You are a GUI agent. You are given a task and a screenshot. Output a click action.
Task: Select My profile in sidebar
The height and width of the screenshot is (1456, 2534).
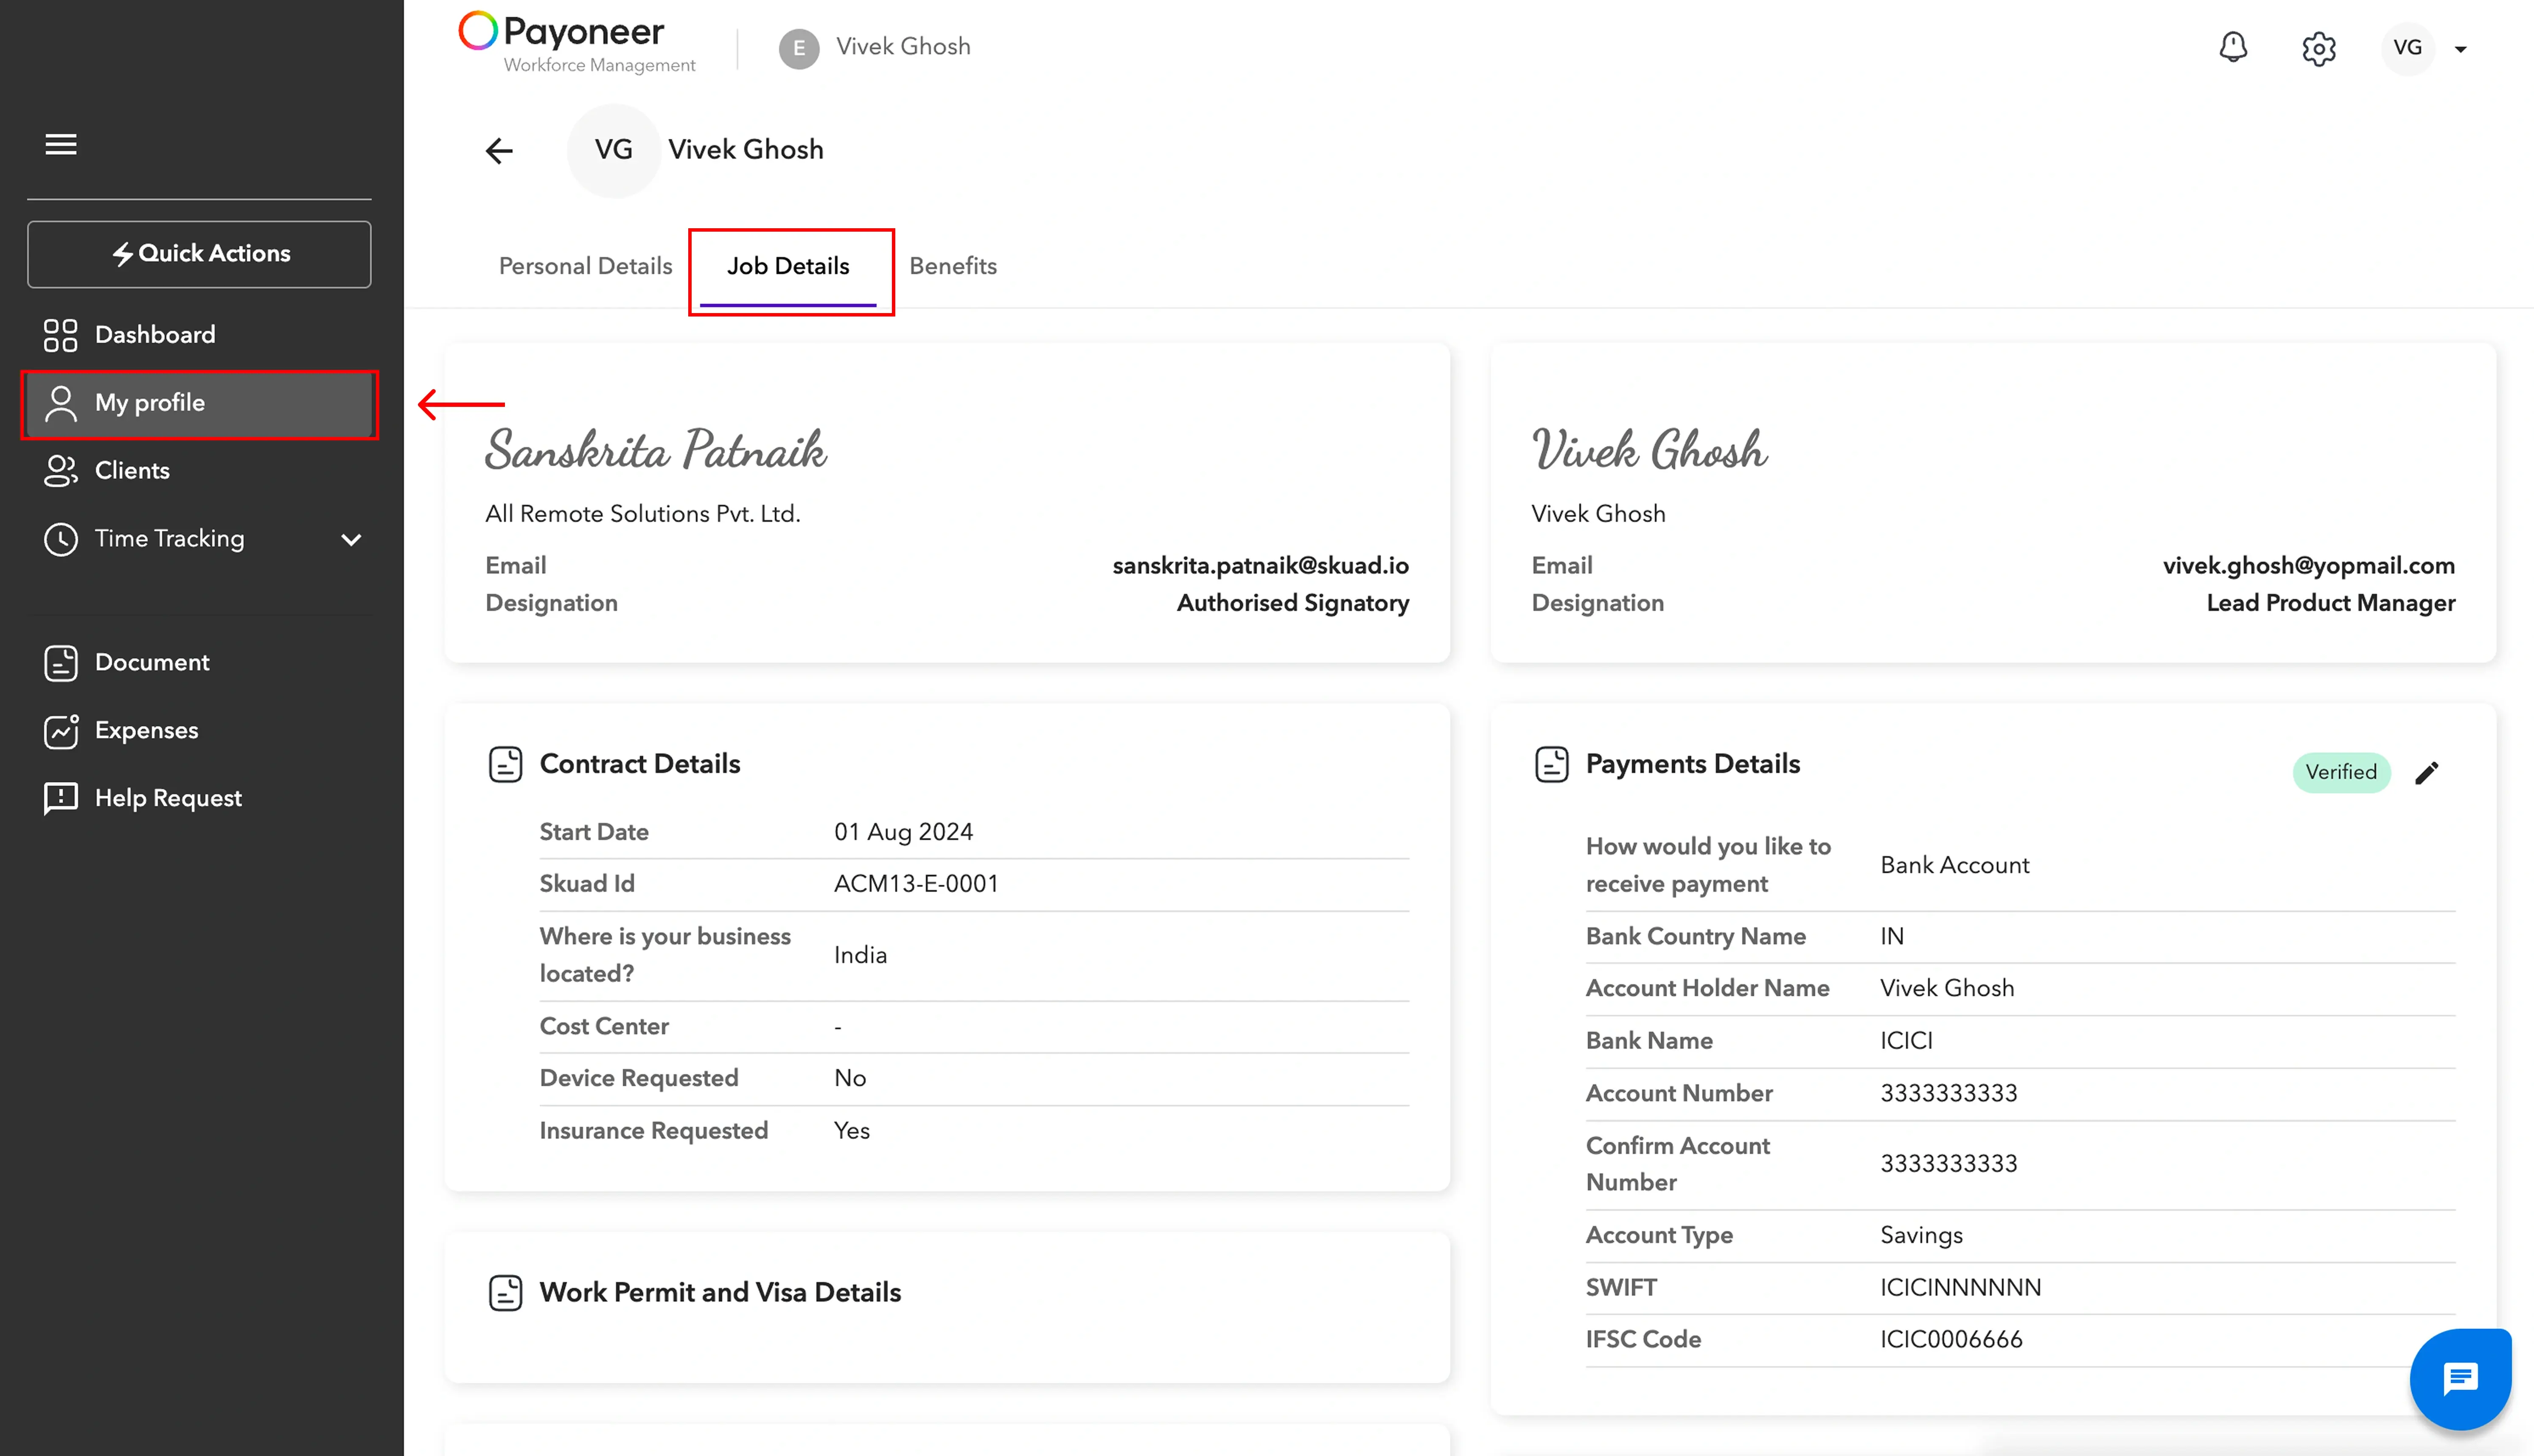click(150, 402)
